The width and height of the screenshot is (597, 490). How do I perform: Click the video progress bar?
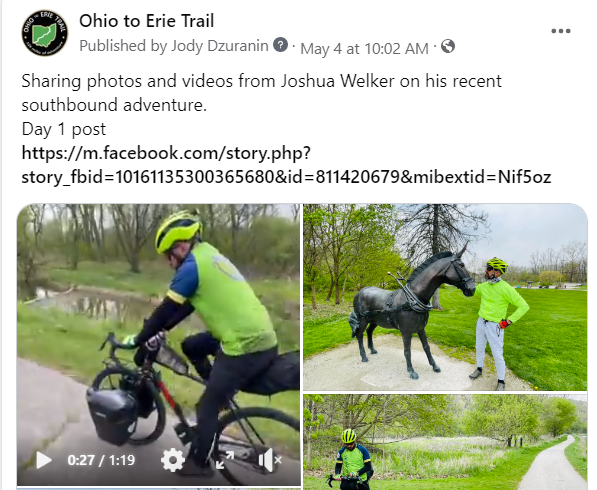tap(159, 488)
